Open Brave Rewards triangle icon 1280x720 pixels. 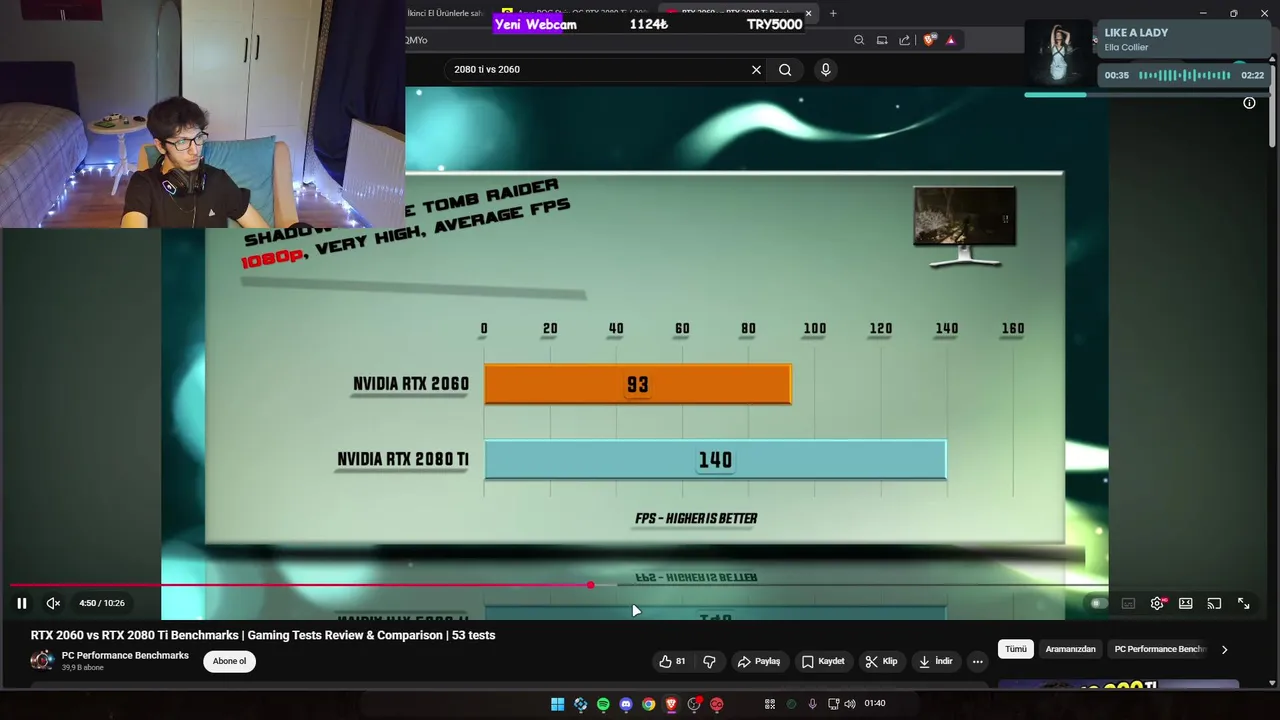coord(951,40)
